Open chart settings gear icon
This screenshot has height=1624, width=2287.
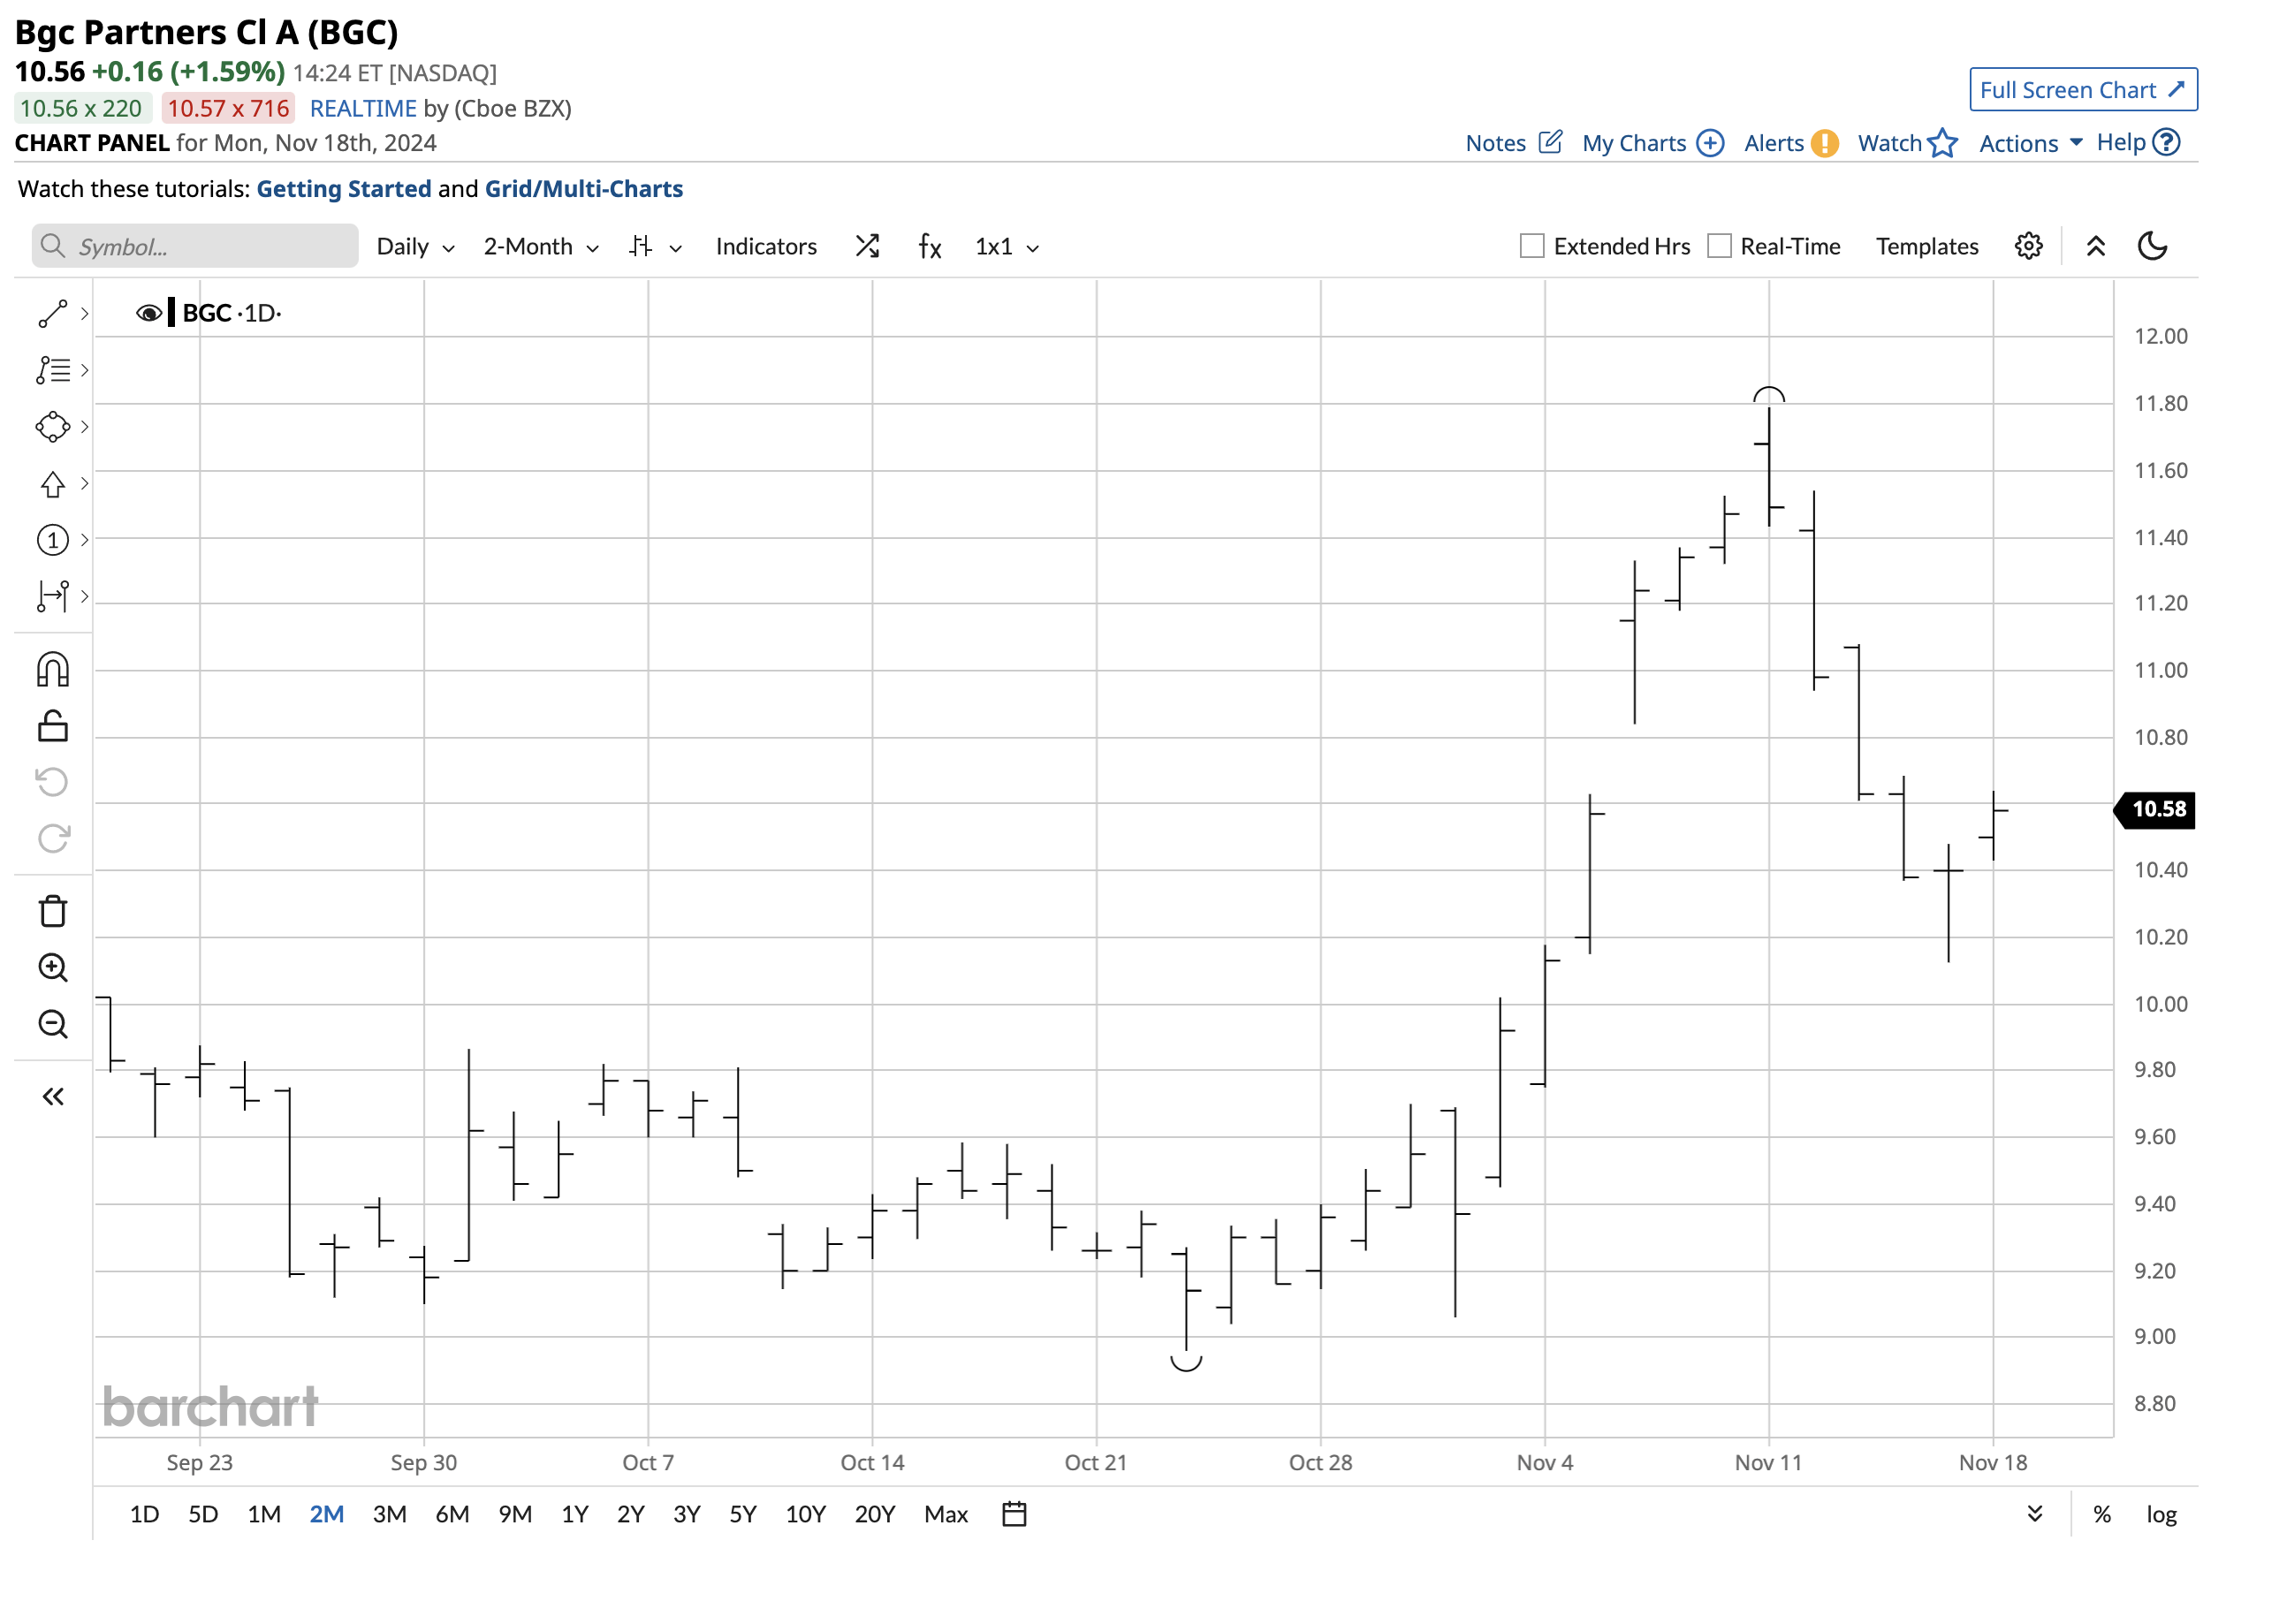pyautogui.click(x=2027, y=246)
